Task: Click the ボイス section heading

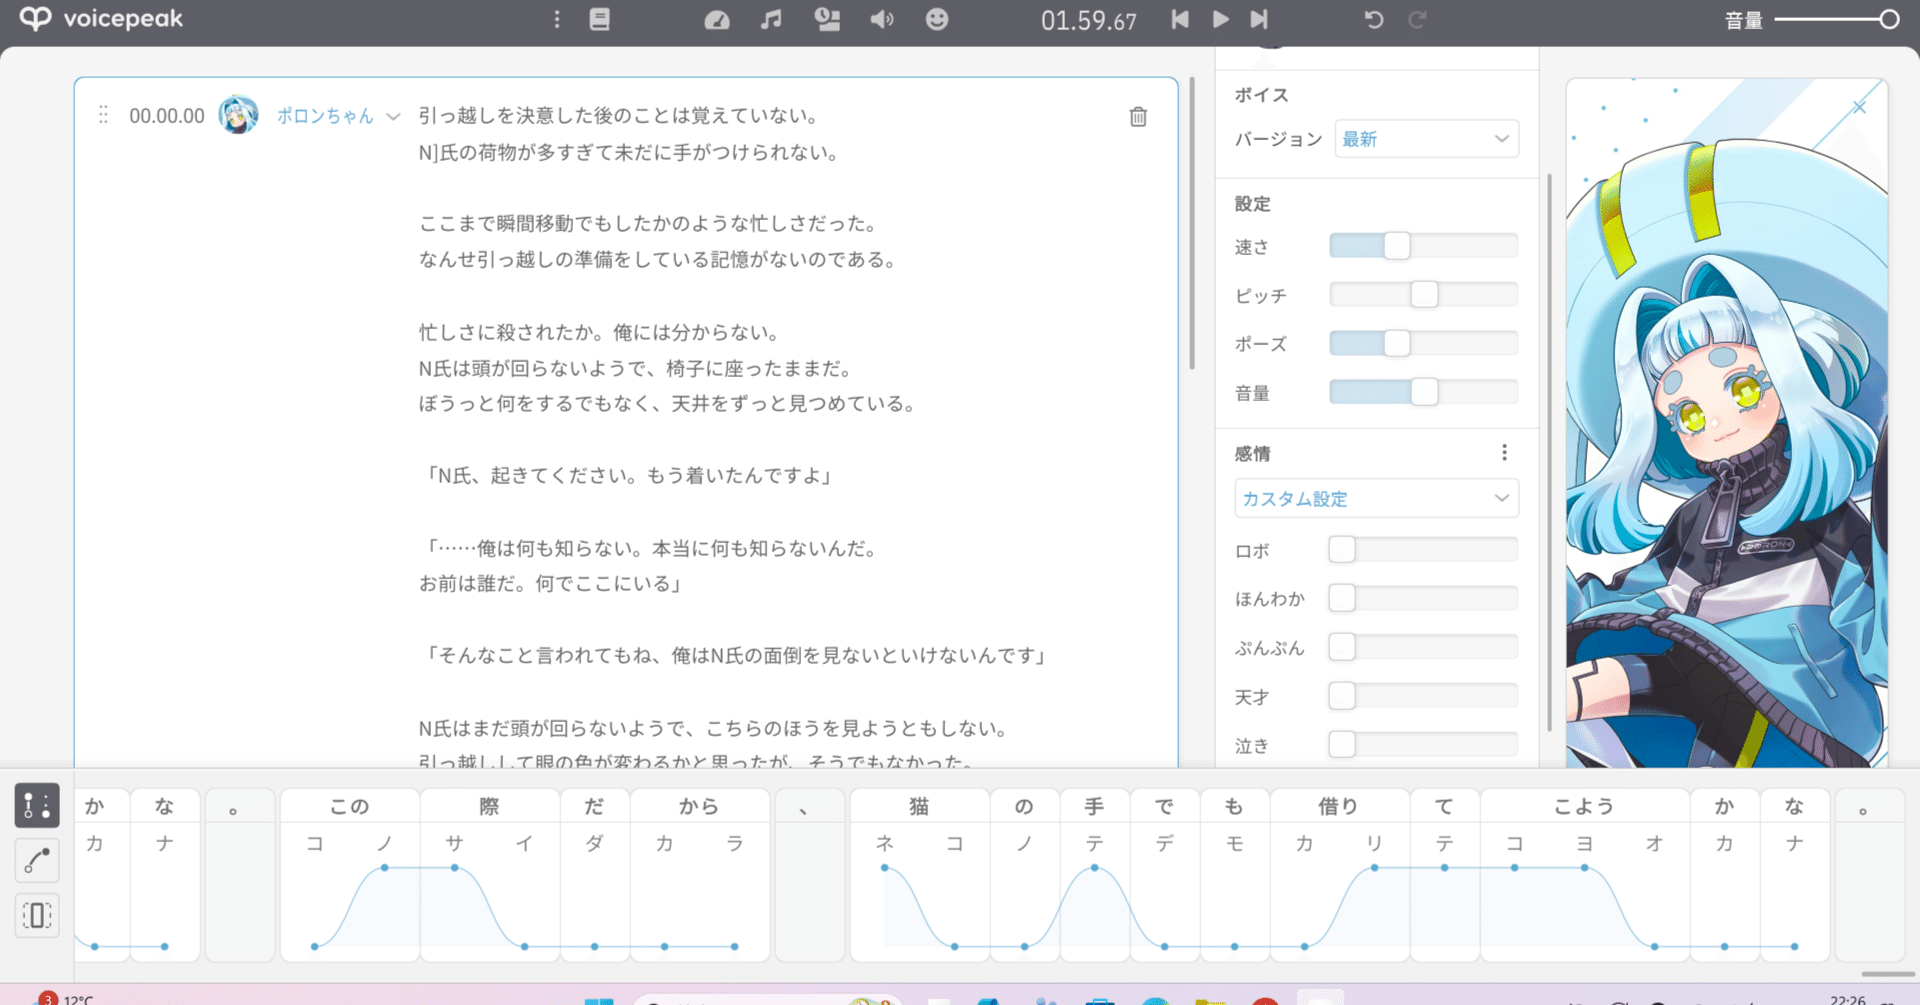Action: 1262,95
